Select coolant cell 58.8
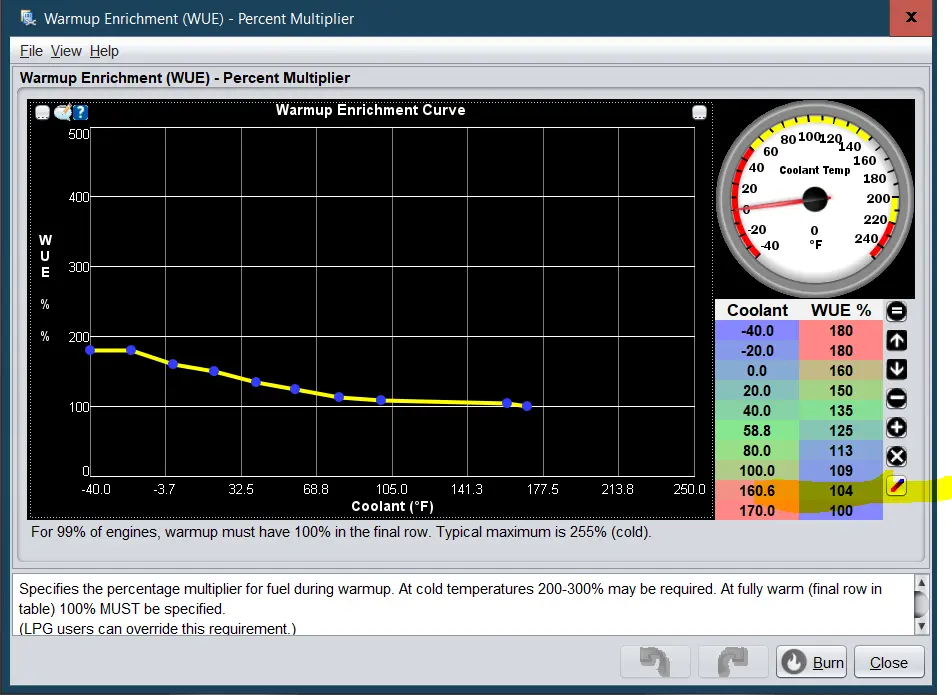 point(757,431)
